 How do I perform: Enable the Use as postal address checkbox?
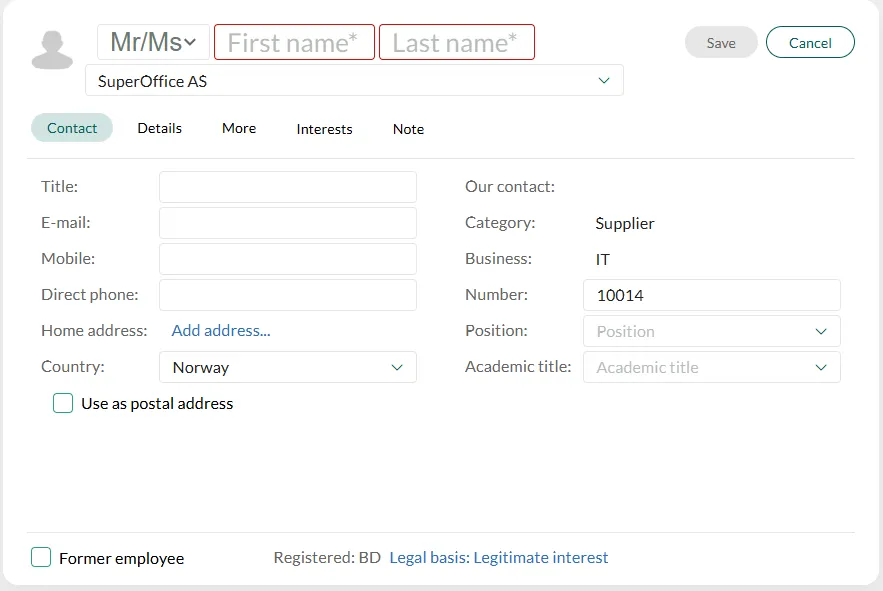(63, 404)
